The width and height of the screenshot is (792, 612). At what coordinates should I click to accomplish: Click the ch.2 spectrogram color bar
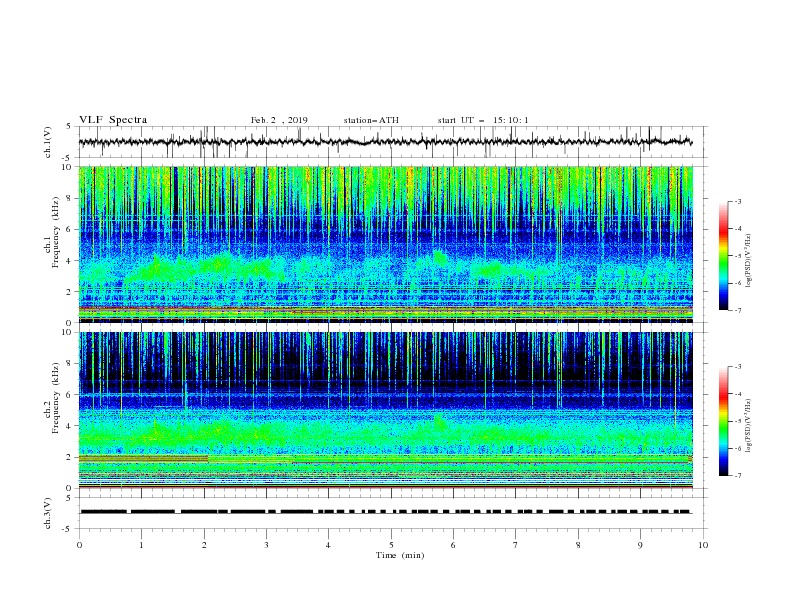[723, 421]
